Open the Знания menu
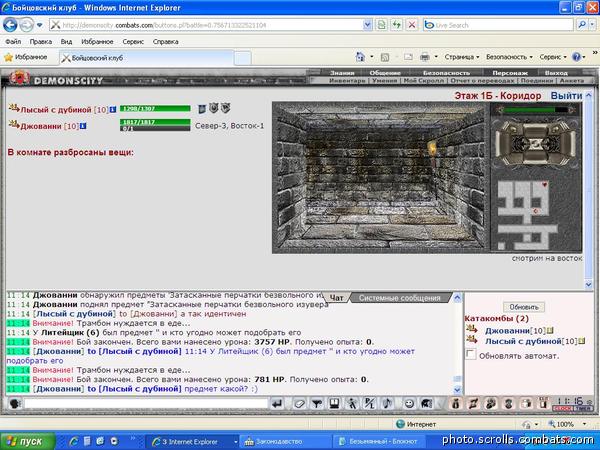This screenshot has height=450, width=600. click(342, 73)
